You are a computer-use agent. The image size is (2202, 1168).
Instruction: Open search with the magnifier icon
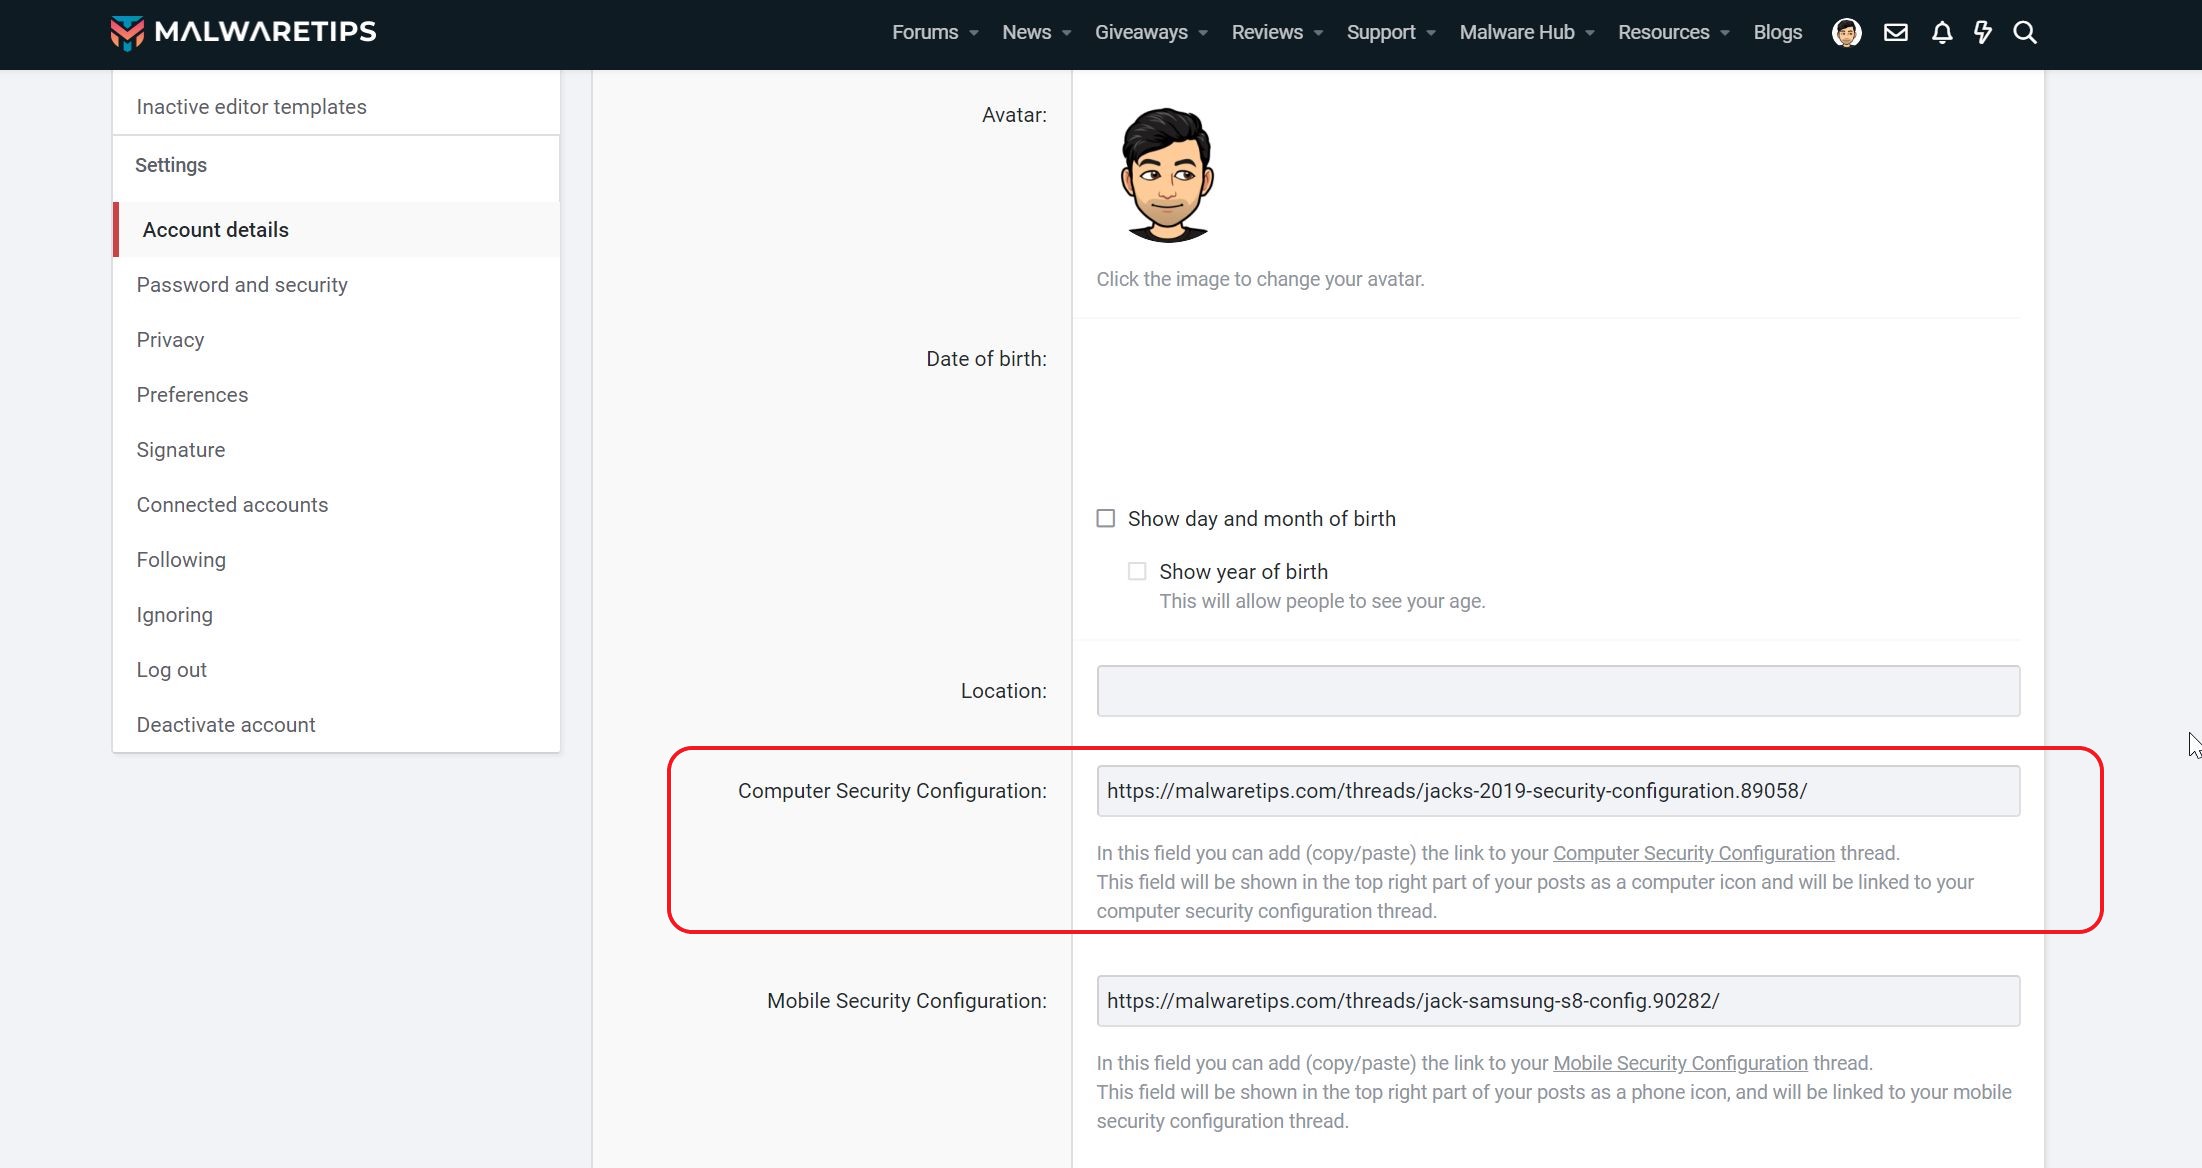(2025, 33)
